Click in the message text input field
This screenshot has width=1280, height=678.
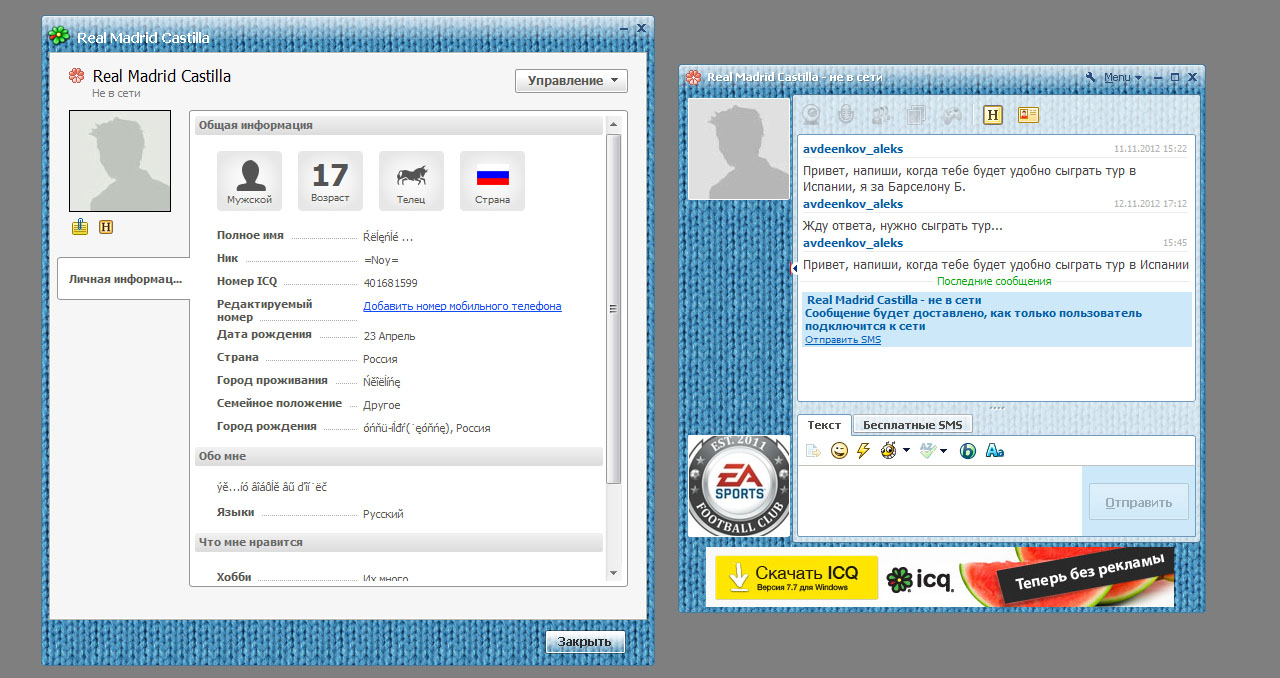[940, 500]
